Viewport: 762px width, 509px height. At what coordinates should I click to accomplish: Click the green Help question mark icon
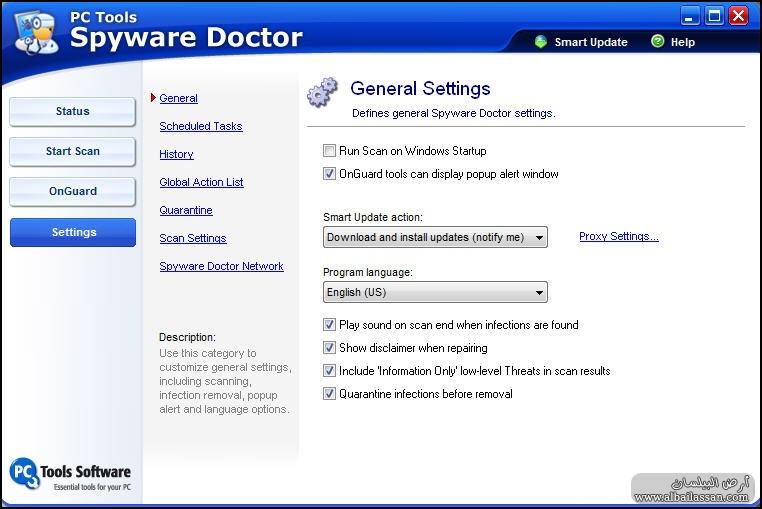(x=657, y=41)
